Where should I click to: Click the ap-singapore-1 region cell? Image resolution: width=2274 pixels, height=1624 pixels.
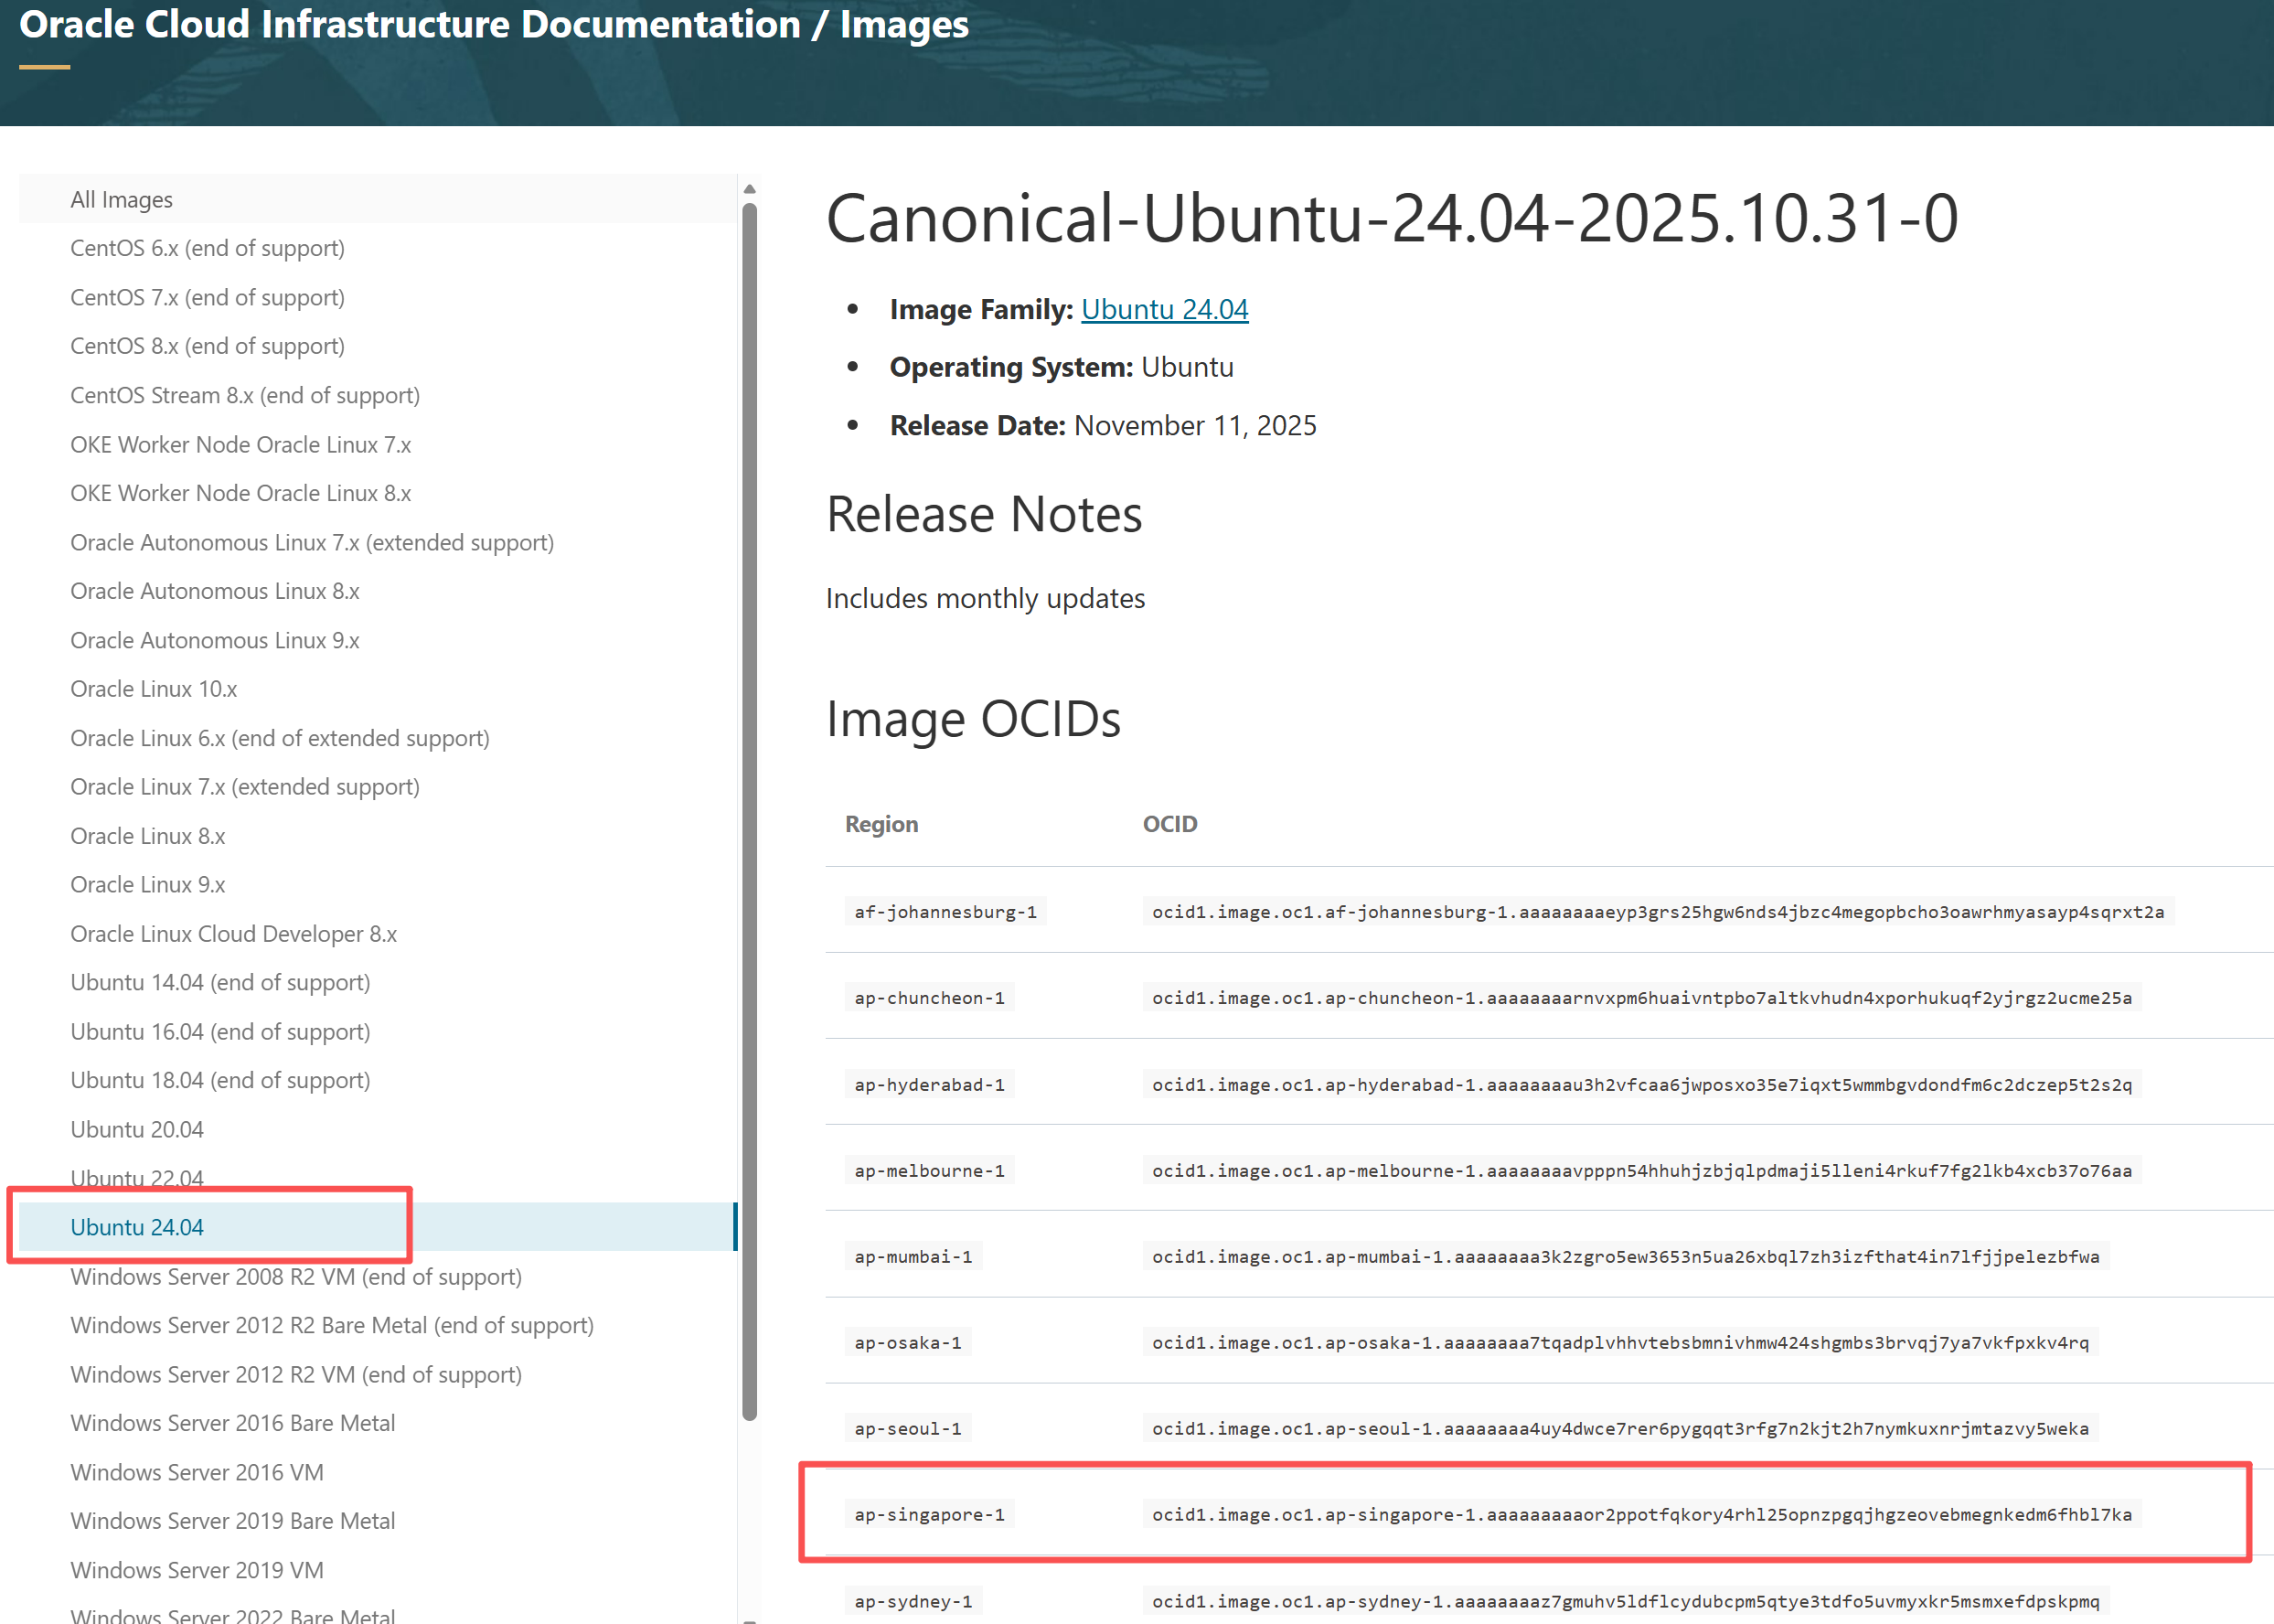tap(929, 1515)
